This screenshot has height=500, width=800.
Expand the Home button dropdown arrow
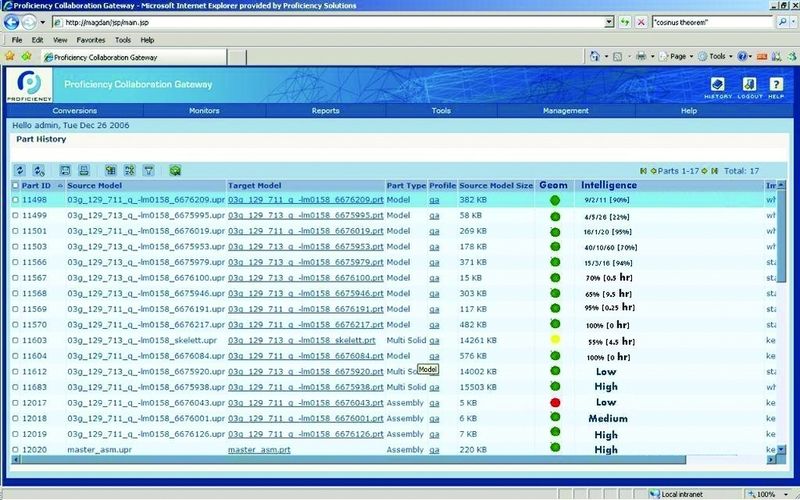pos(606,57)
